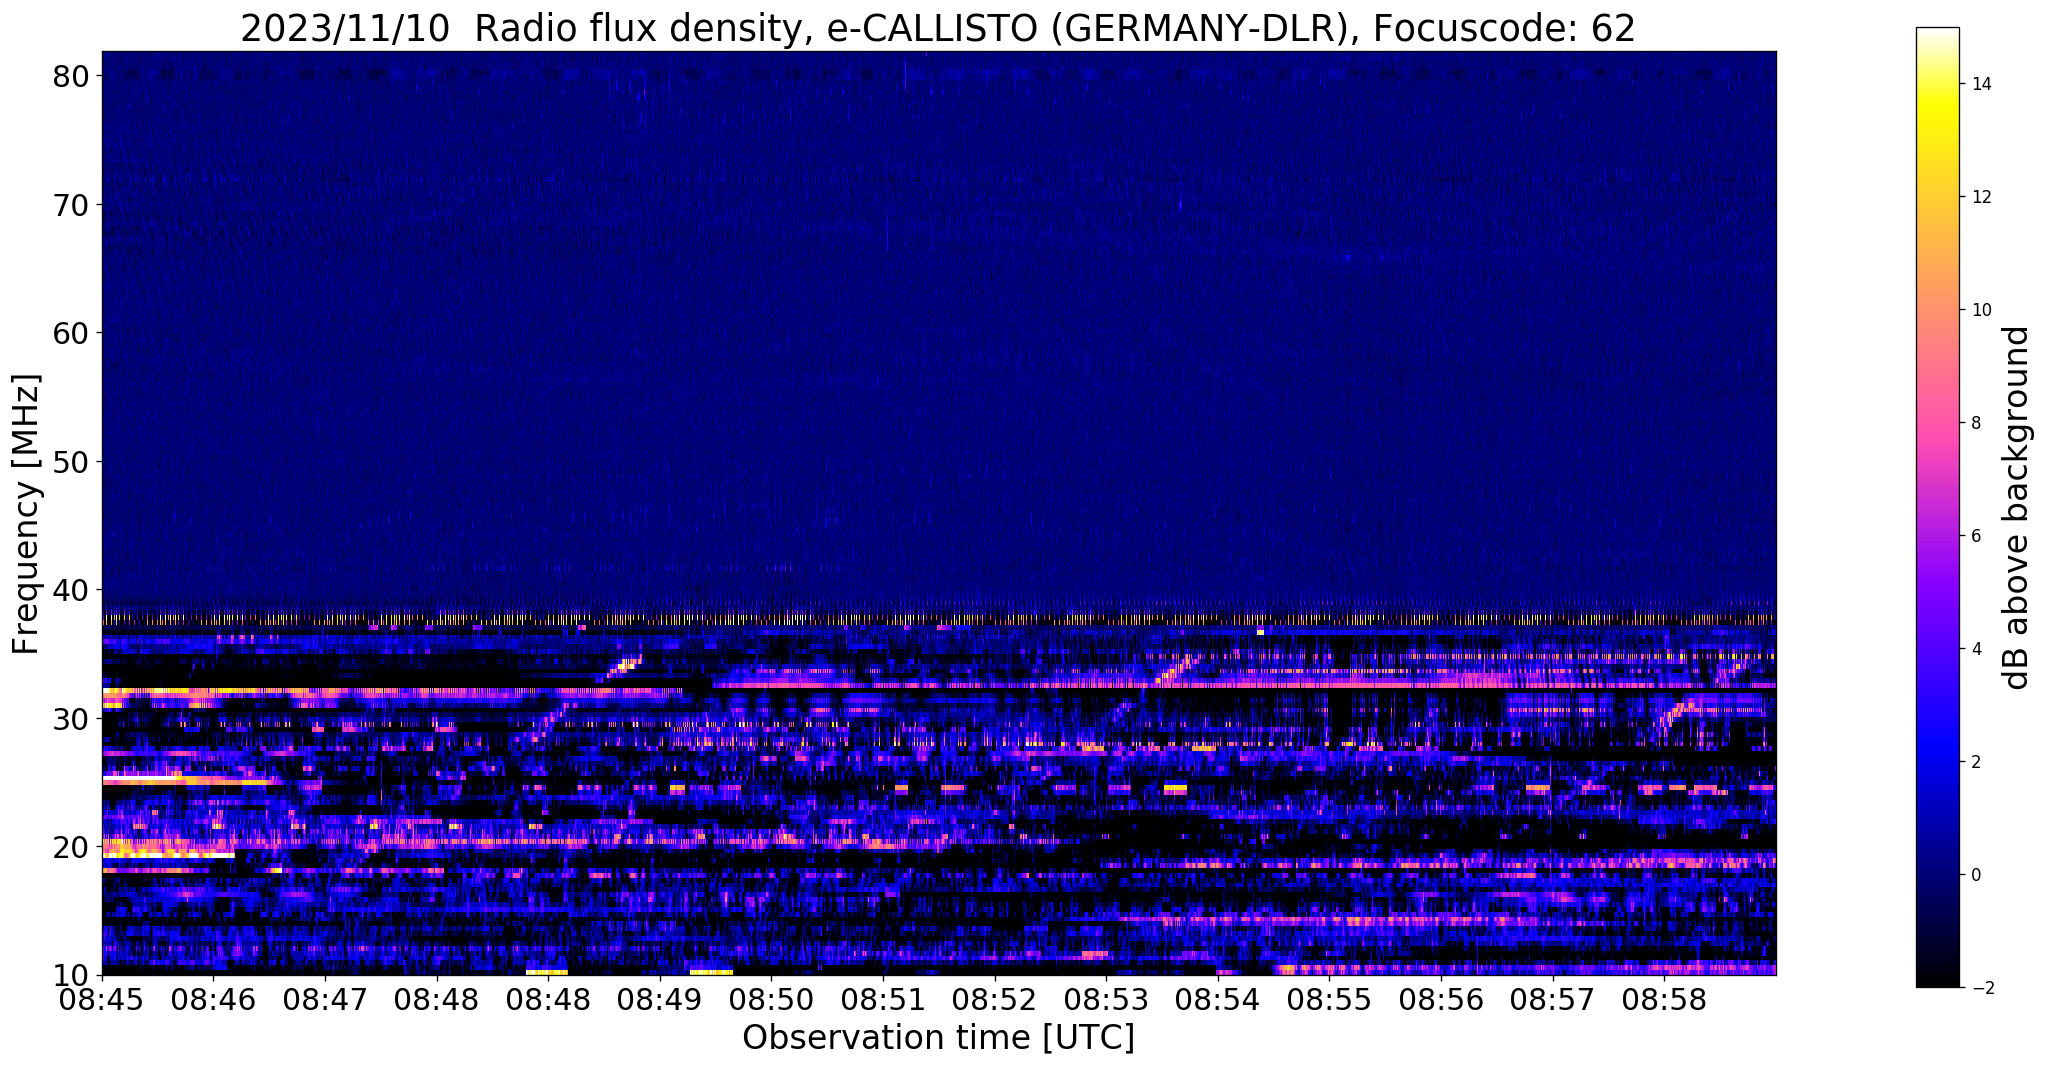Select the 'Frequency [MHz]' y-axis label
Screen dimensions: 2047x1067
point(26,514)
